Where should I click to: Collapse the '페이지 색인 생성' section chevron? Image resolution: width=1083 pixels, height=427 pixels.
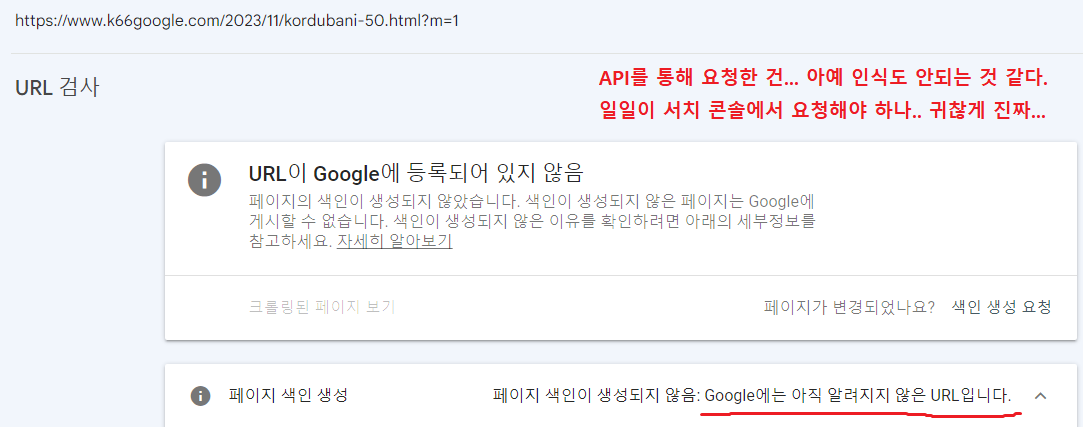click(x=1042, y=396)
